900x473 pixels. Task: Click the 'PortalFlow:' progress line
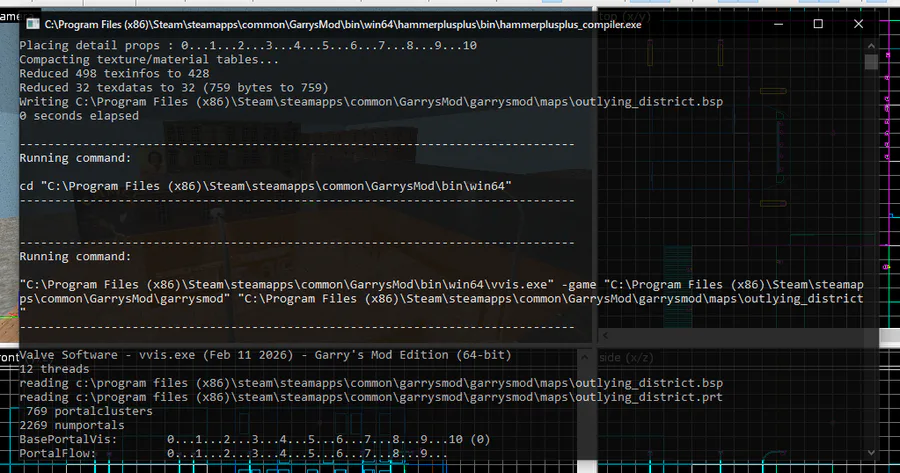click(234, 453)
